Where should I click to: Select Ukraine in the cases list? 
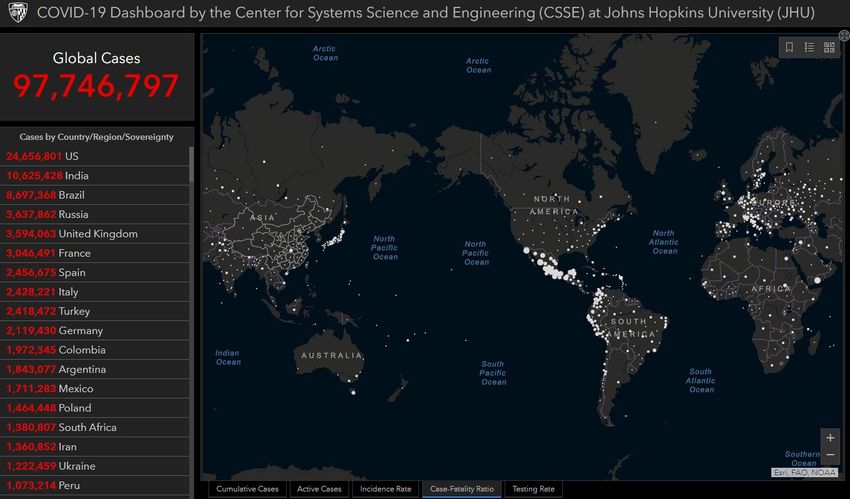click(x=94, y=466)
